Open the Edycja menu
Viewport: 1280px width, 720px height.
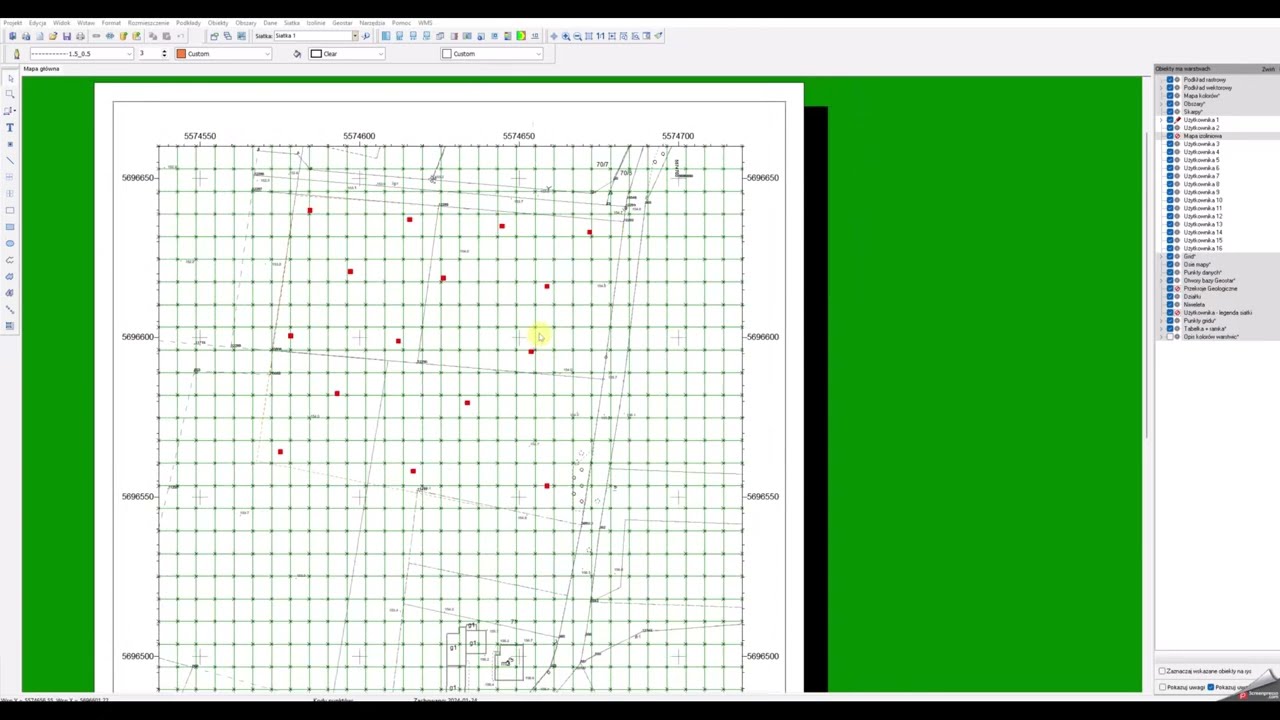(x=37, y=23)
